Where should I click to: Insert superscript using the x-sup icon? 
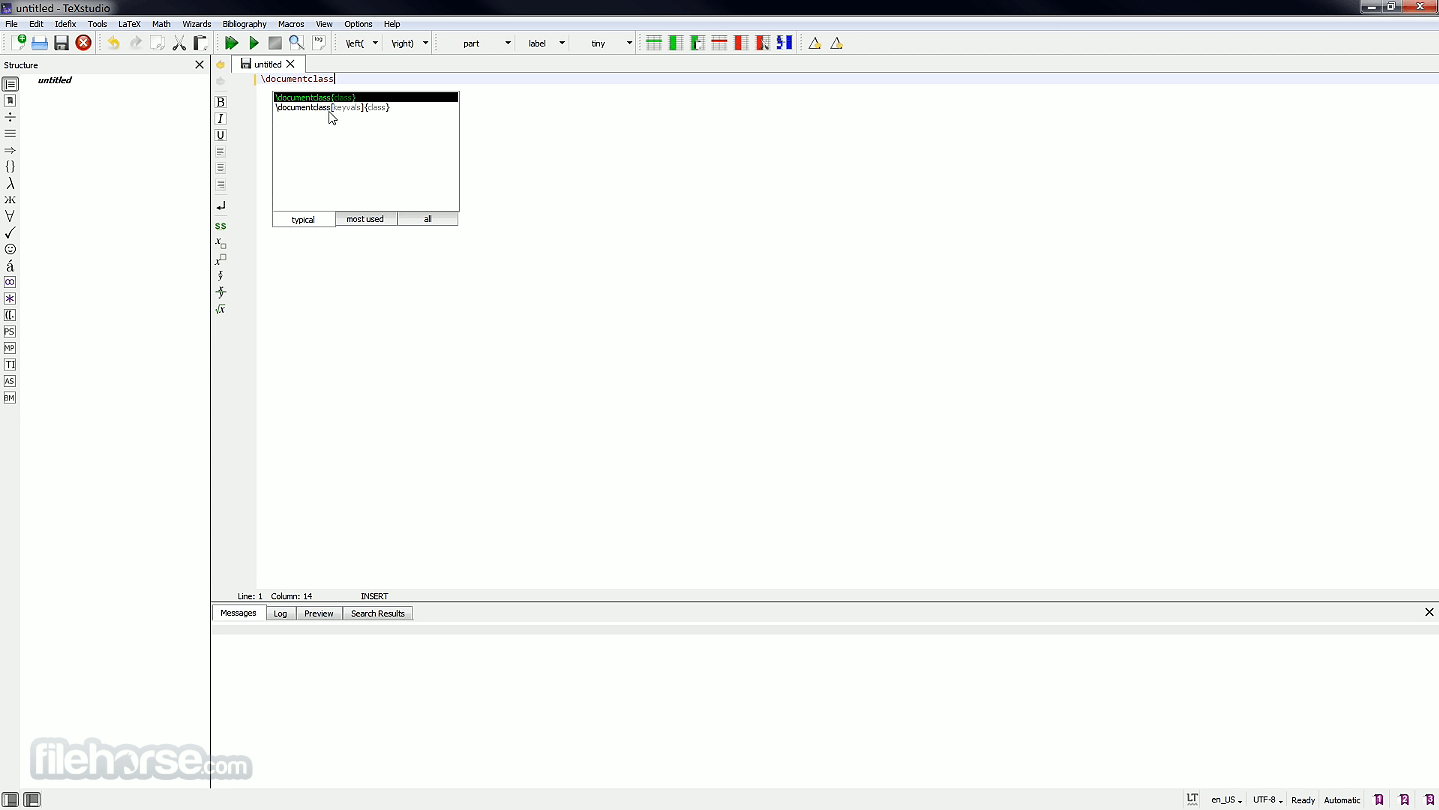click(221, 260)
